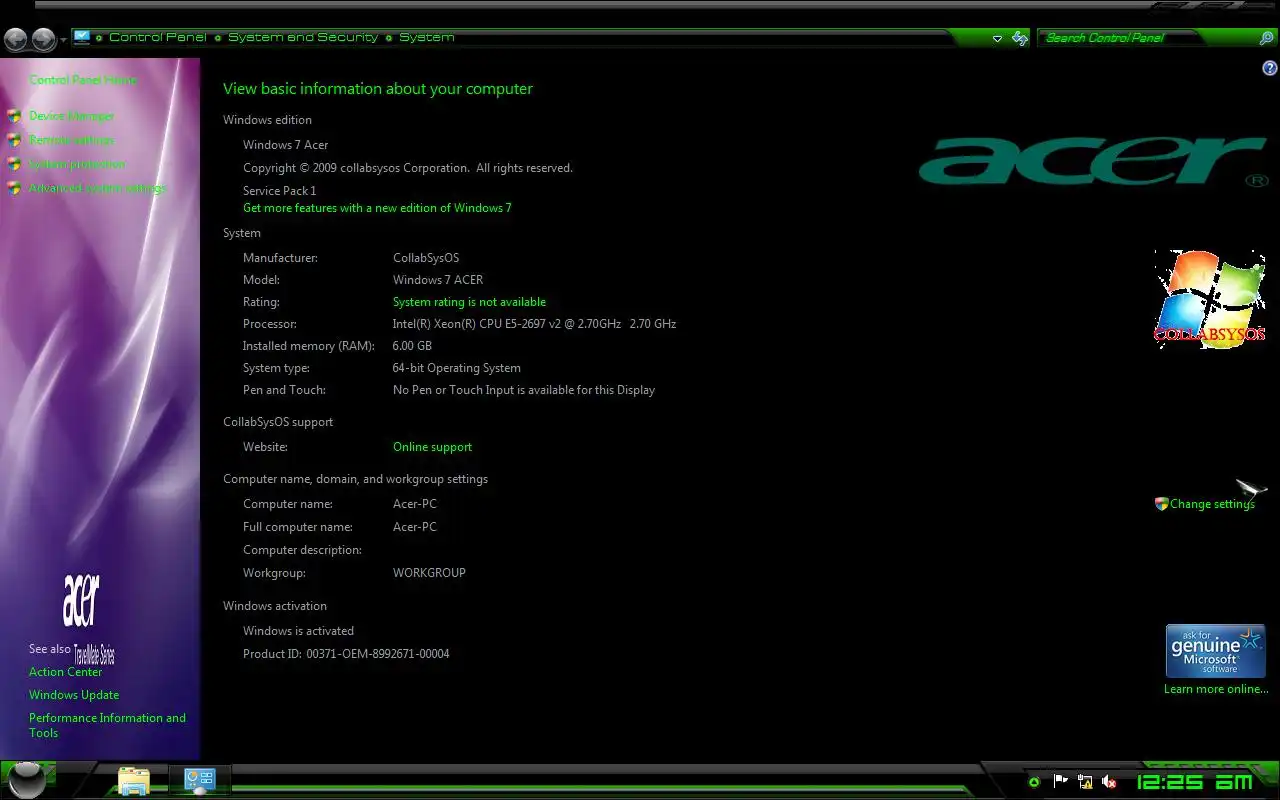Open Control Panel Home in the sidebar
Screen dimensions: 1280x800
(83, 80)
